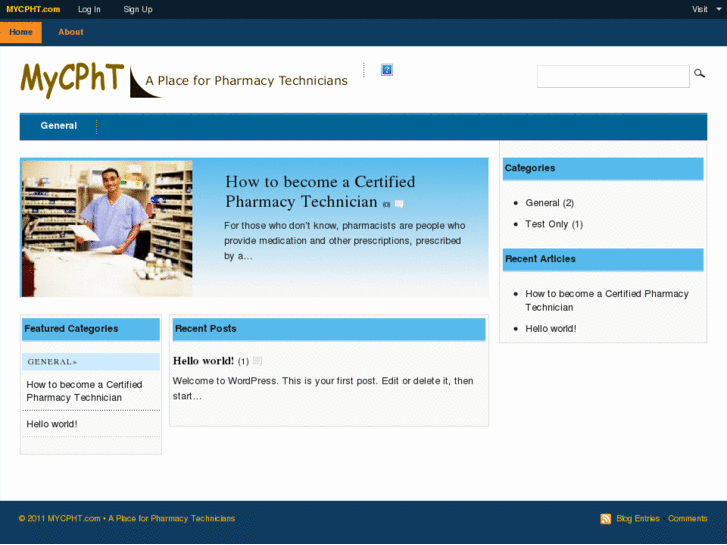
Task: Open Recent Articles Certified Pharmacy Technician link
Action: tap(607, 301)
